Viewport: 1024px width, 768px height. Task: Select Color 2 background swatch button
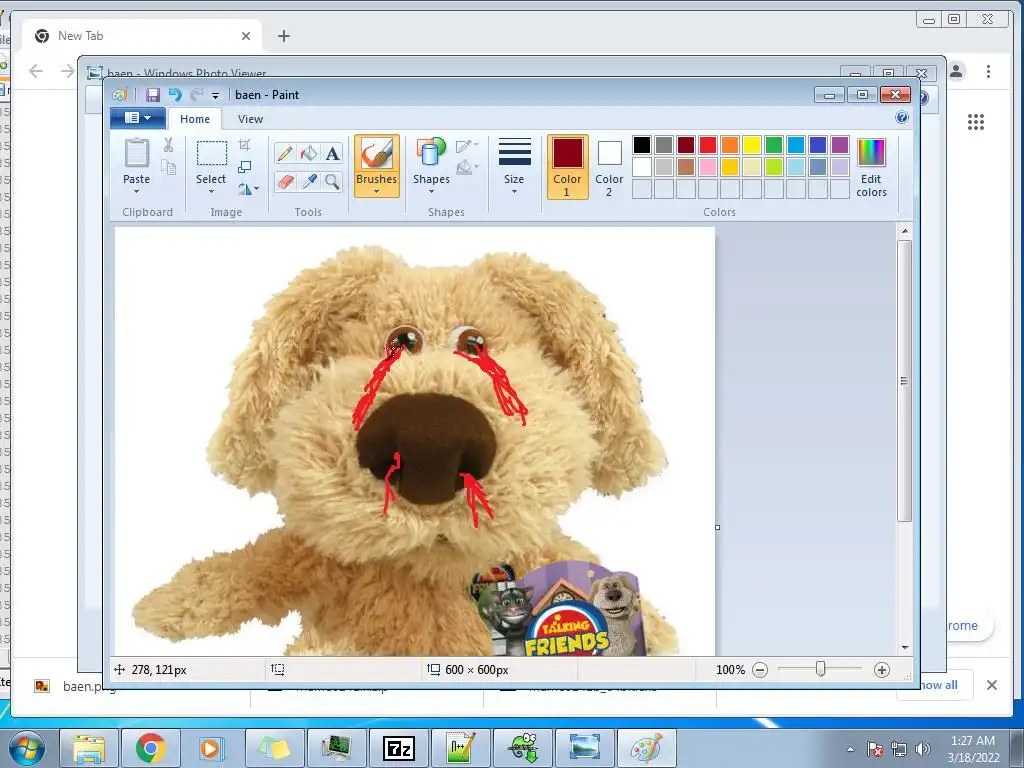(x=609, y=167)
